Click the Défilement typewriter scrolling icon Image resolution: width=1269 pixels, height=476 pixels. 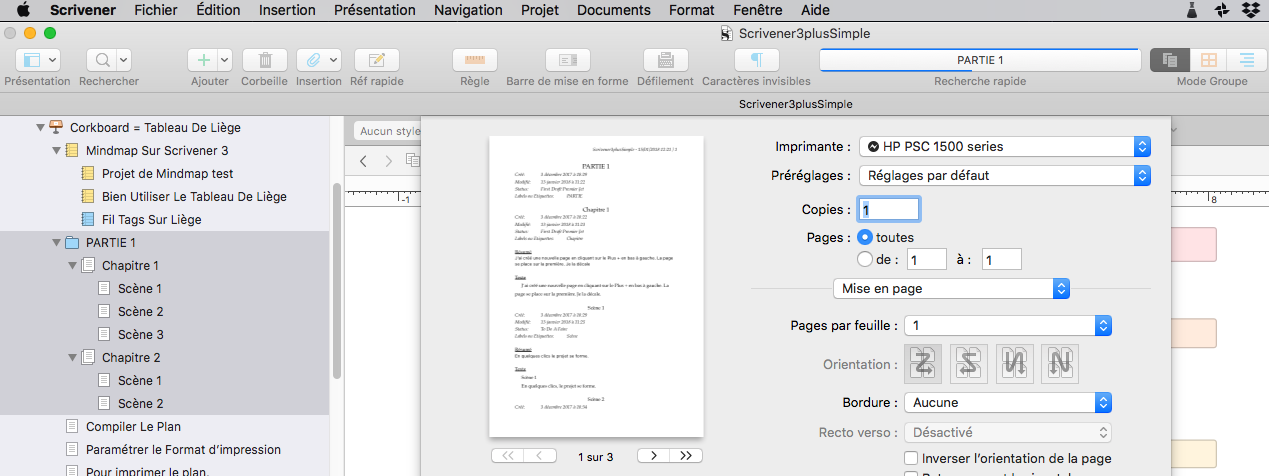(664, 60)
